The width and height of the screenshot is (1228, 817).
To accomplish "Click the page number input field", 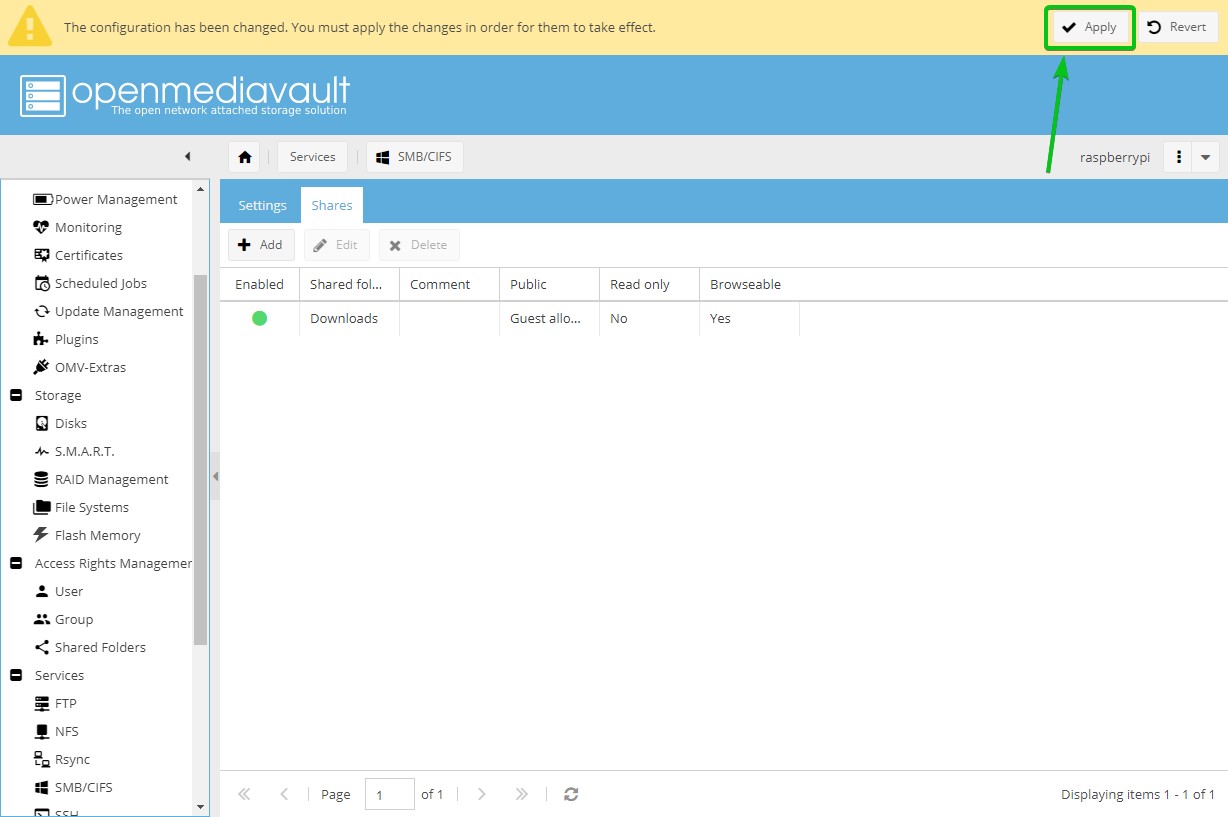I will 389,794.
